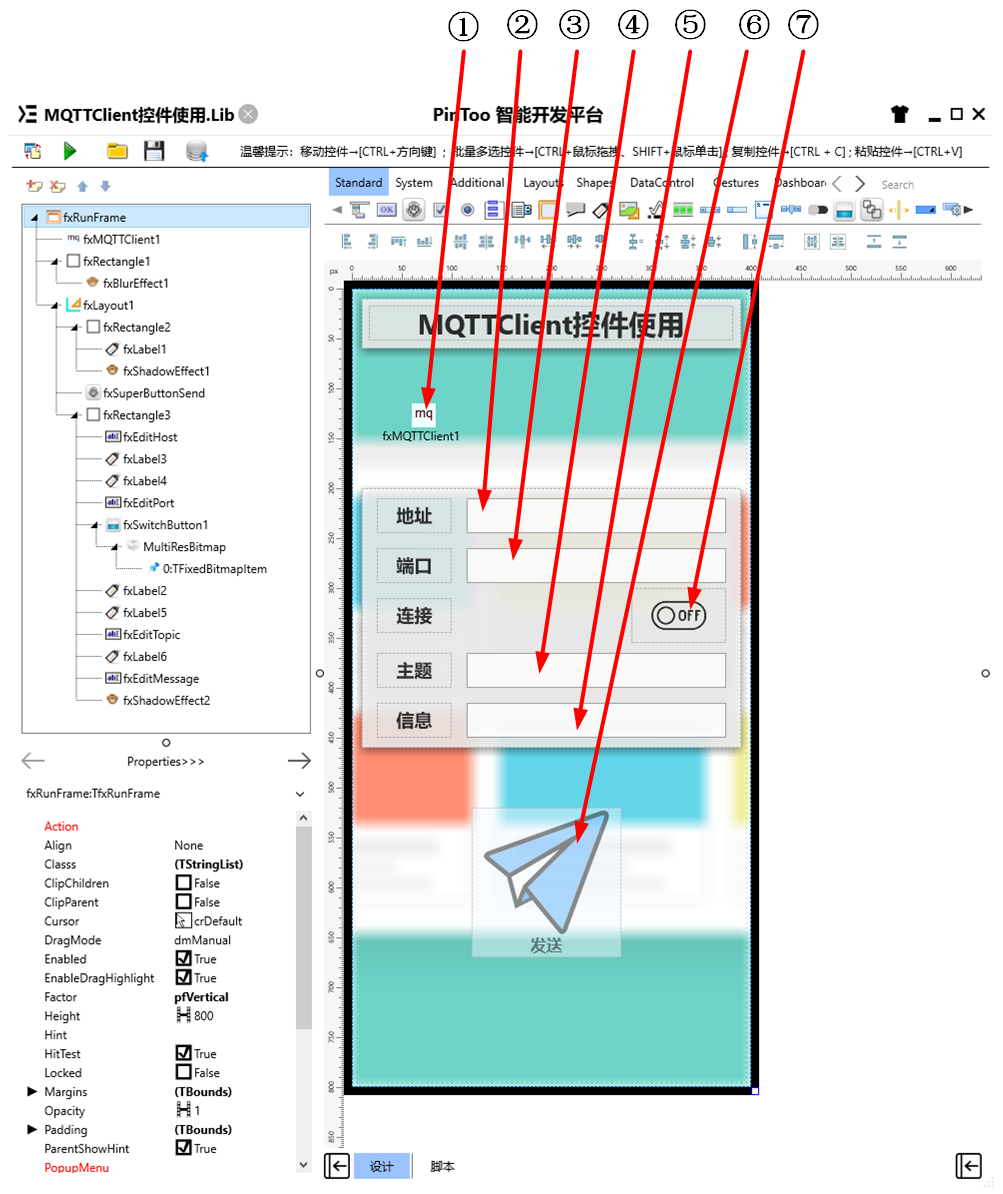Click the delete-node icon above the component tree

click(57, 186)
